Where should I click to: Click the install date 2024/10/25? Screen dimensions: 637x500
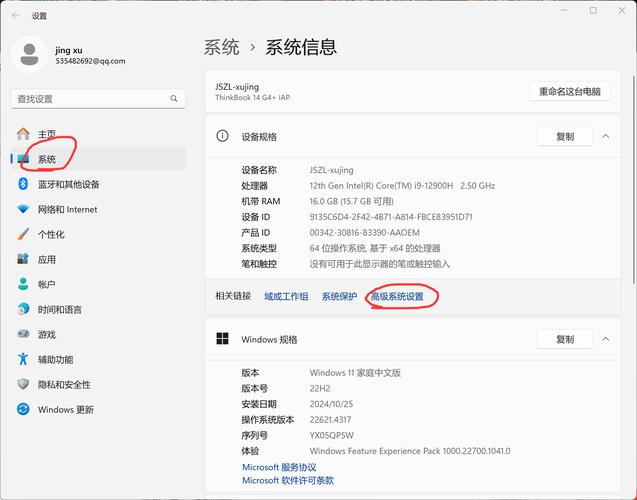coord(331,404)
